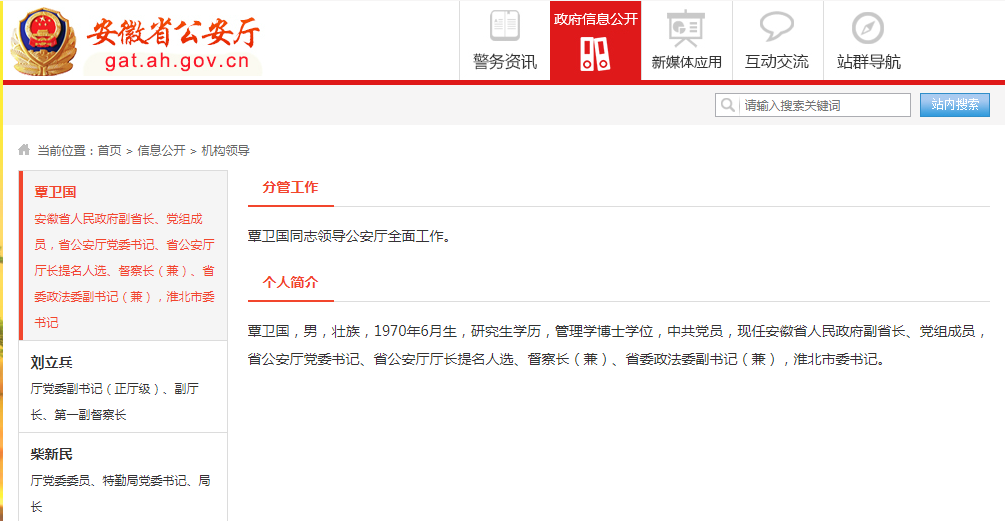This screenshot has width=1005, height=521.
Task: Open 机构领导 breadcrumb link
Action: click(x=226, y=151)
